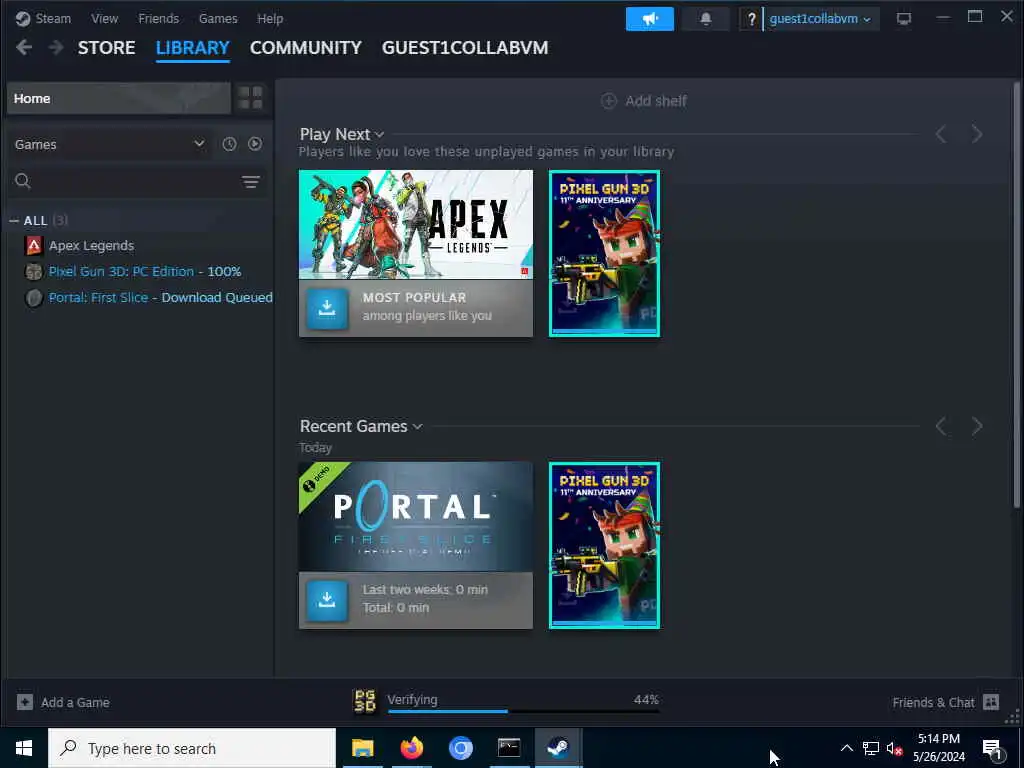Viewport: 1024px width, 768px height.
Task: Open Portal First Slice cover art
Action: click(415, 517)
